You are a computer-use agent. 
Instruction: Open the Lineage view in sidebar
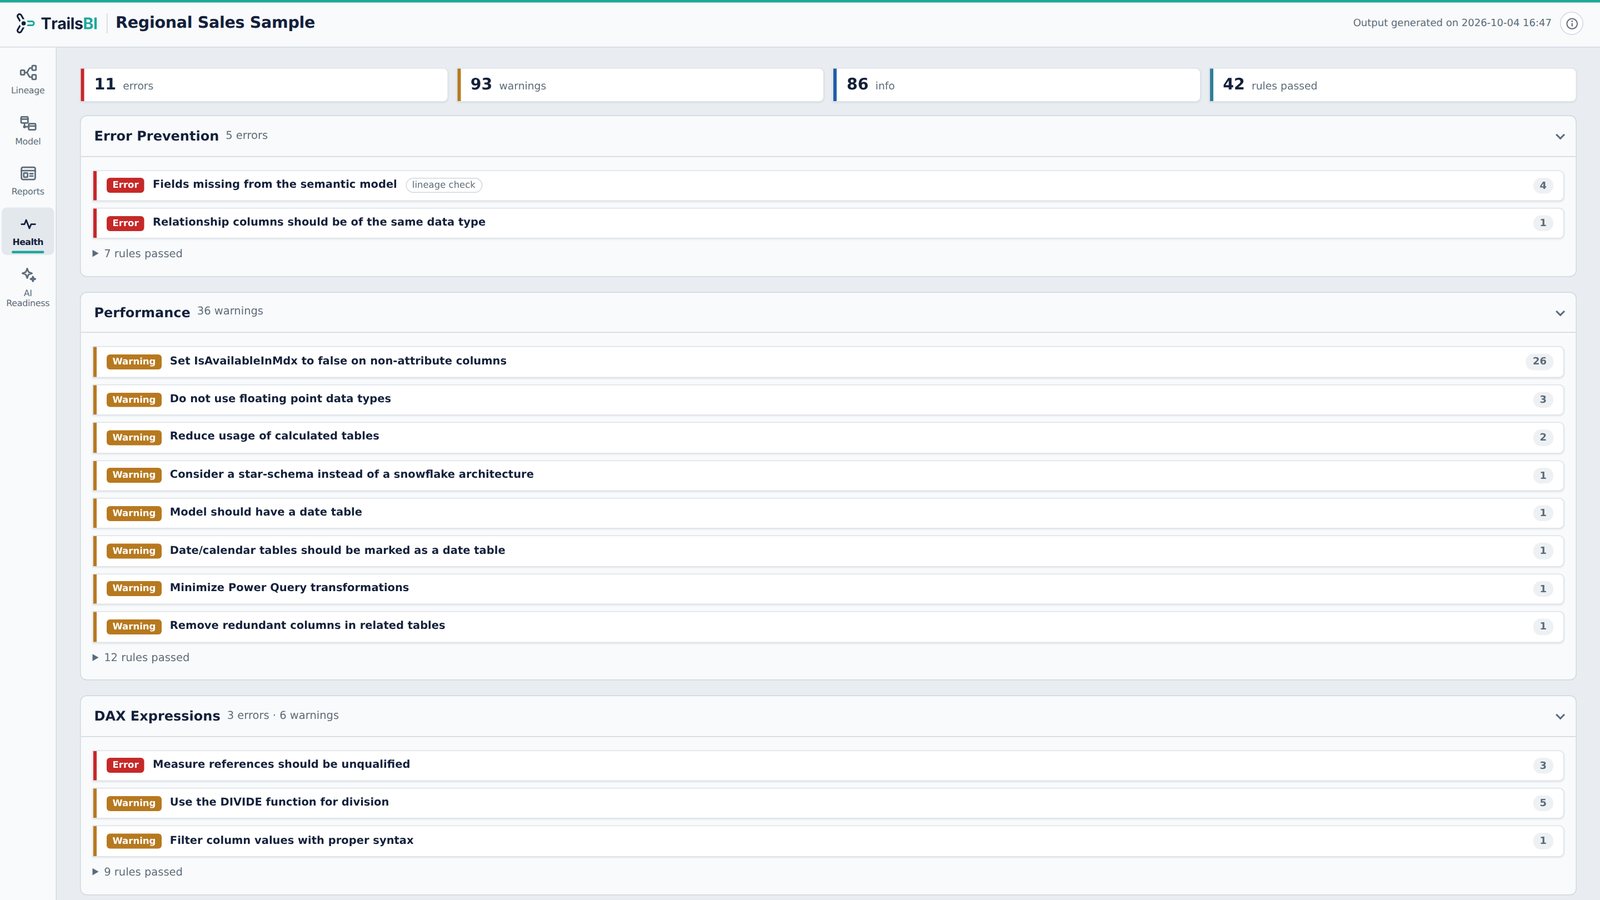pos(28,80)
